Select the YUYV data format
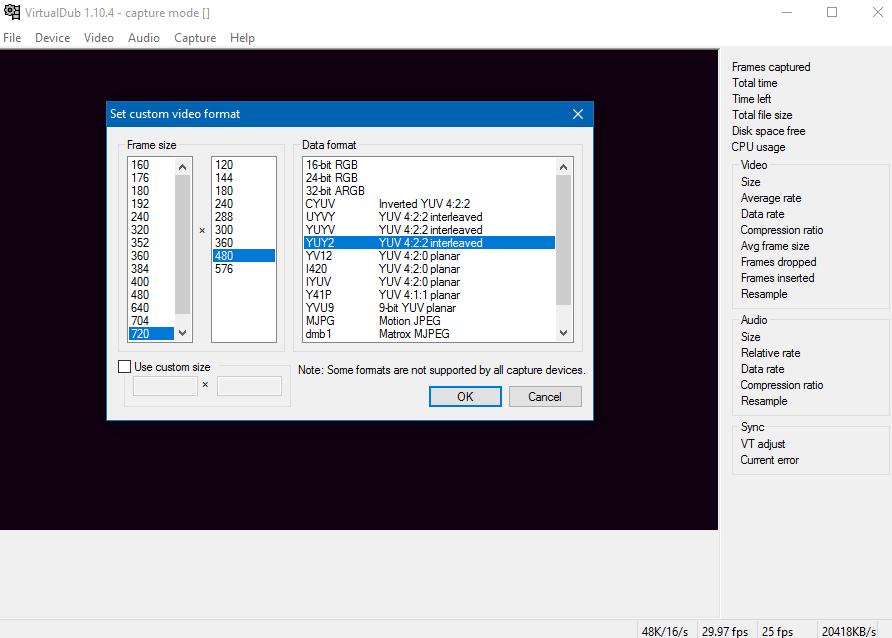The width and height of the screenshot is (892, 638). point(430,230)
